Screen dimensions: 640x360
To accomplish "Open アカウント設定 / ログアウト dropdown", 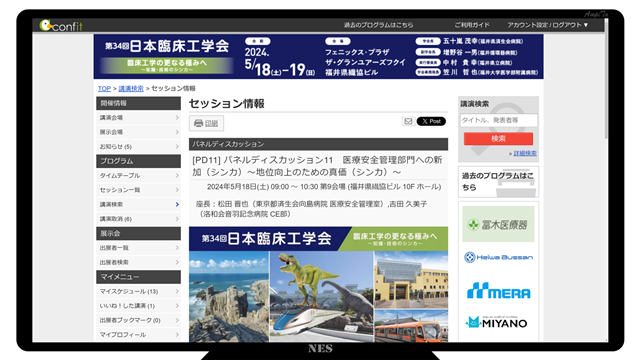I will point(547,25).
